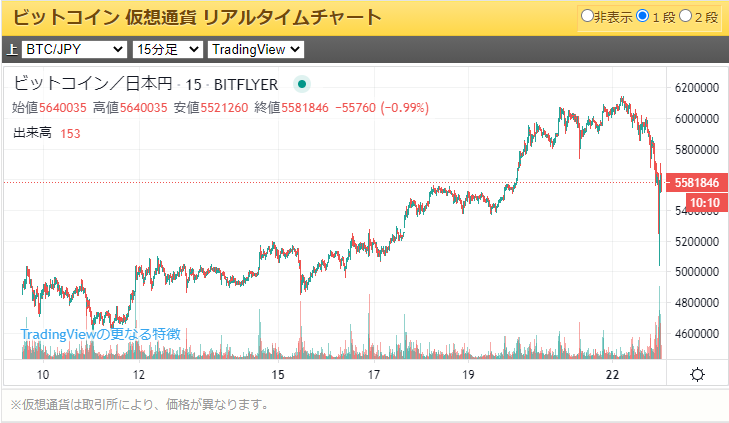Image resolution: width=729 pixels, height=423 pixels.
Task: Click date 22 on the time axis
Action: pos(613,375)
